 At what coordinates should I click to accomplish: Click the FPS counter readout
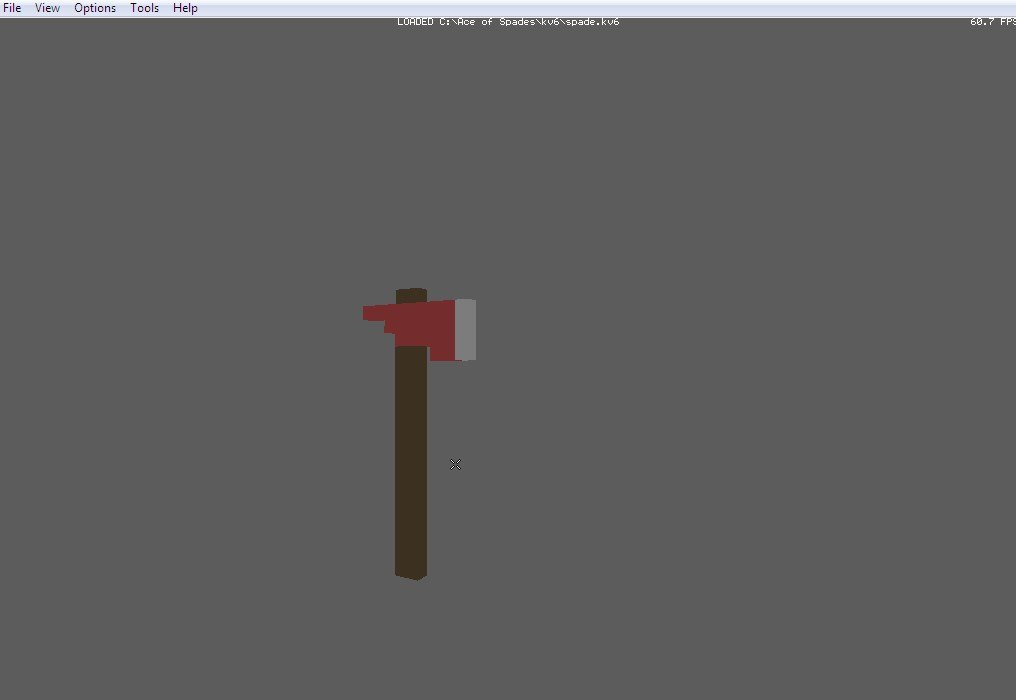coord(991,22)
